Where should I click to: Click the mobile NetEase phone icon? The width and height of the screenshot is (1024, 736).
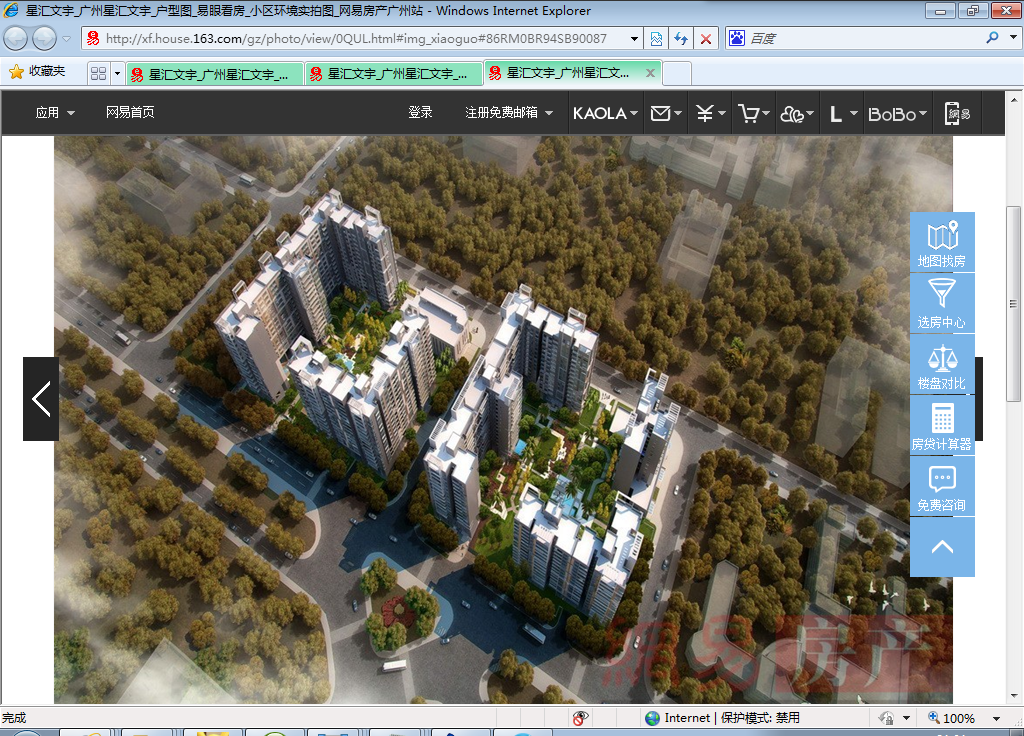pyautogui.click(x=957, y=114)
